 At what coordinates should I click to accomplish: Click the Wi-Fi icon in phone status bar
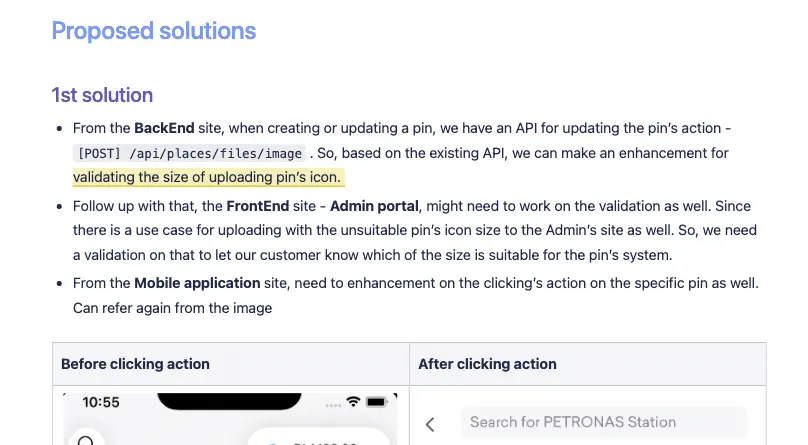(353, 402)
